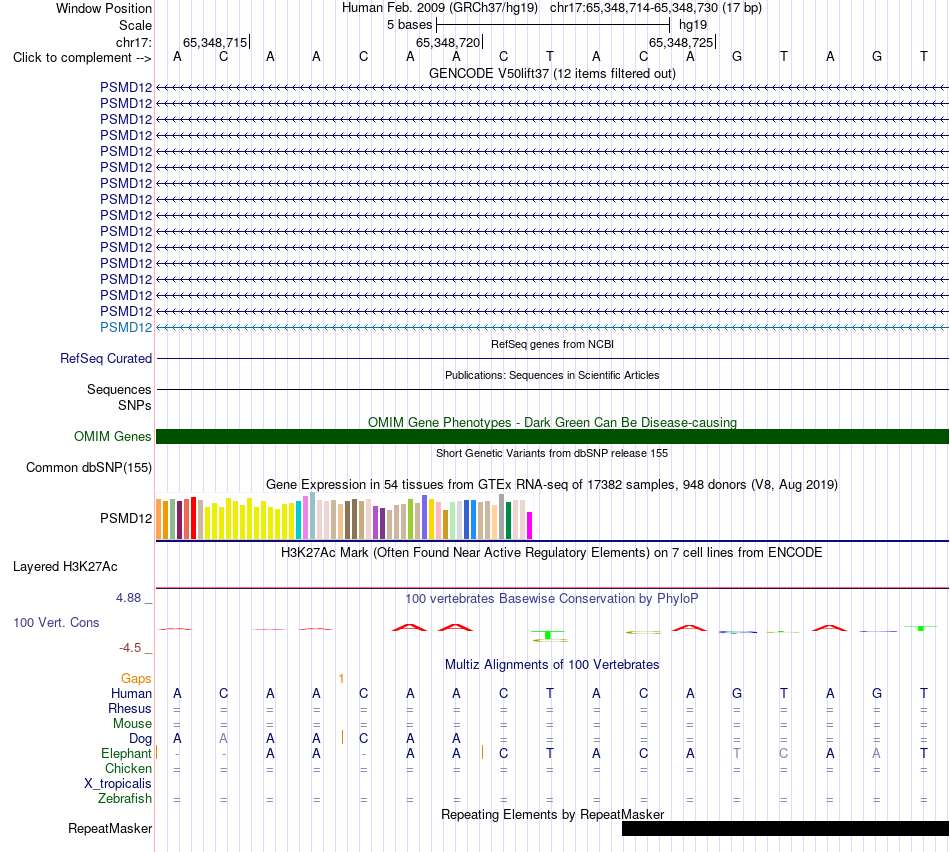The width and height of the screenshot is (950, 852).
Task: Click the 'RefSeq genes from NCBI' title
Action: [x=552, y=344]
